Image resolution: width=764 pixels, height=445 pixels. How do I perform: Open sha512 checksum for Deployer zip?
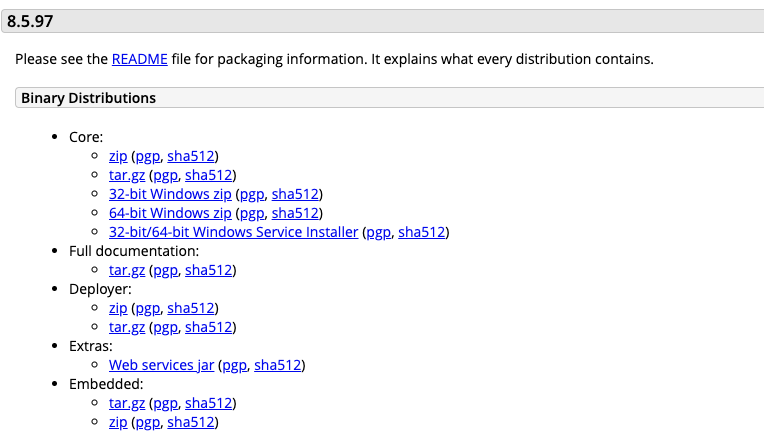pyautogui.click(x=192, y=308)
